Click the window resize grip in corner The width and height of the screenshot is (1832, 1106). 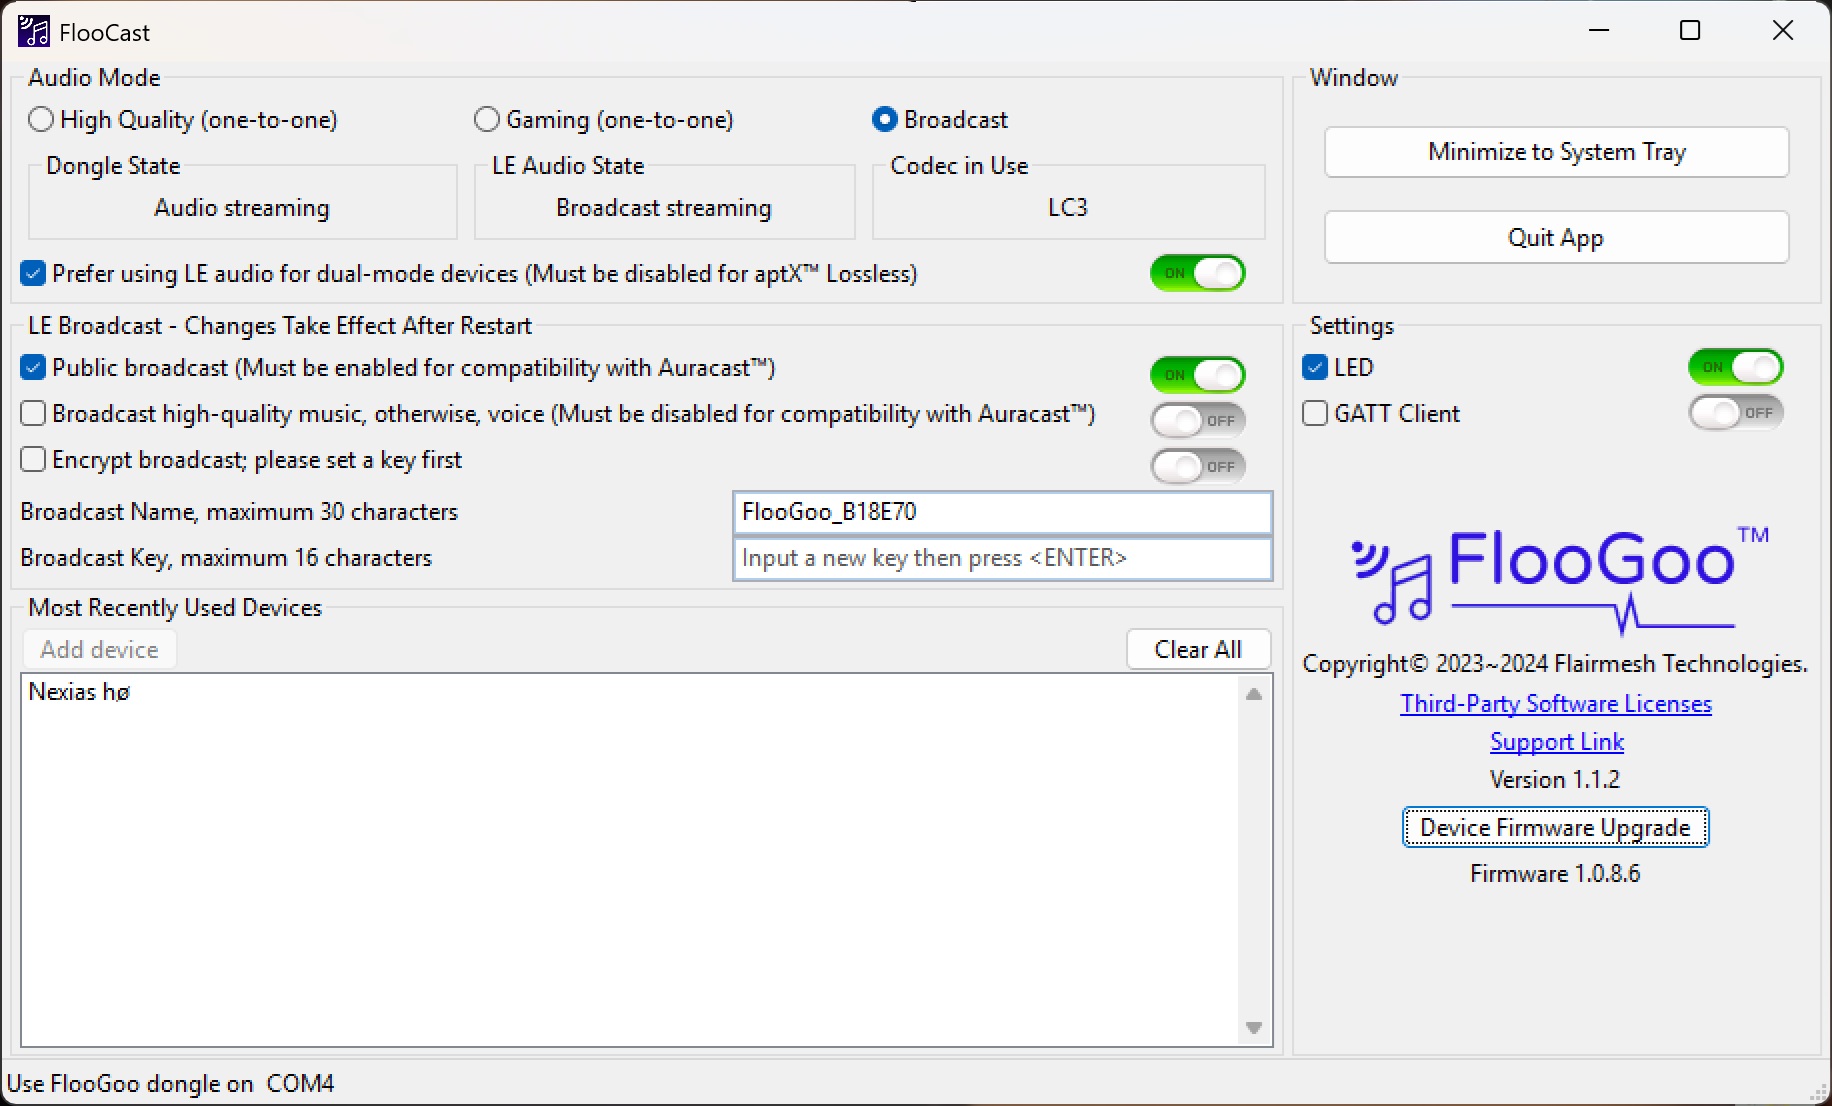point(1820,1094)
